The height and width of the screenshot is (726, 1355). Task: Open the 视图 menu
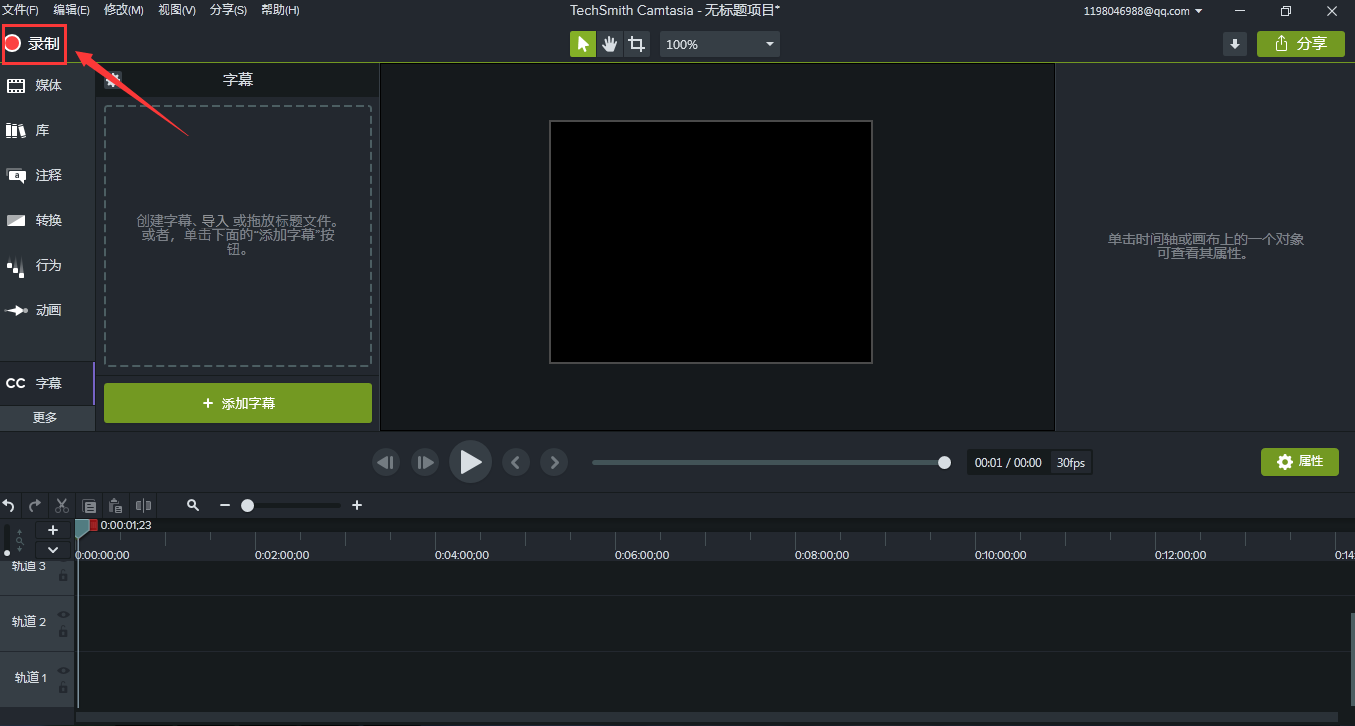(x=177, y=10)
